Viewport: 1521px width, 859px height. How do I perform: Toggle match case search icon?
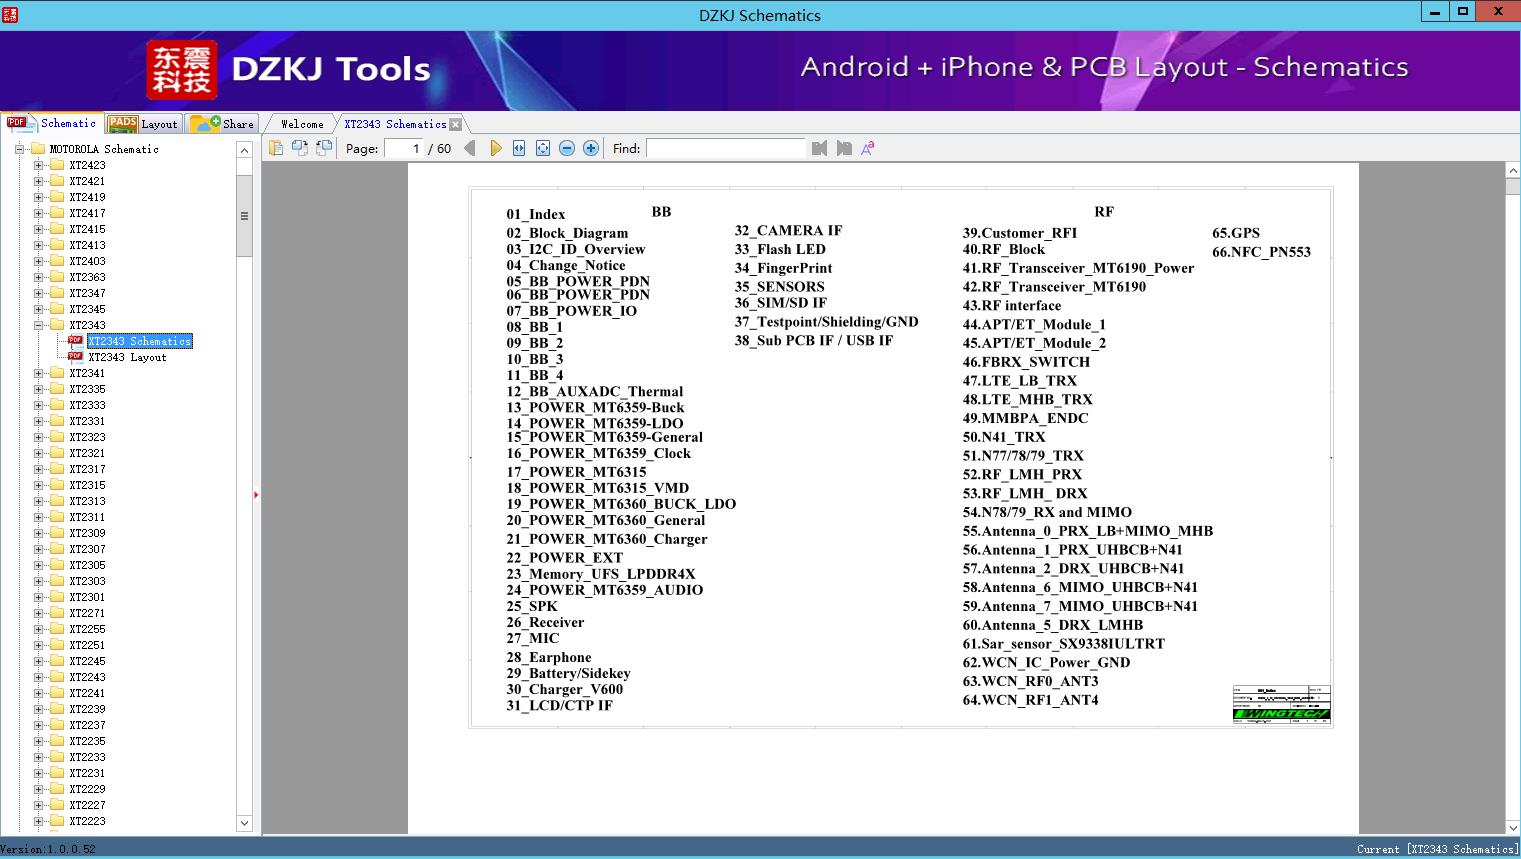pos(868,148)
